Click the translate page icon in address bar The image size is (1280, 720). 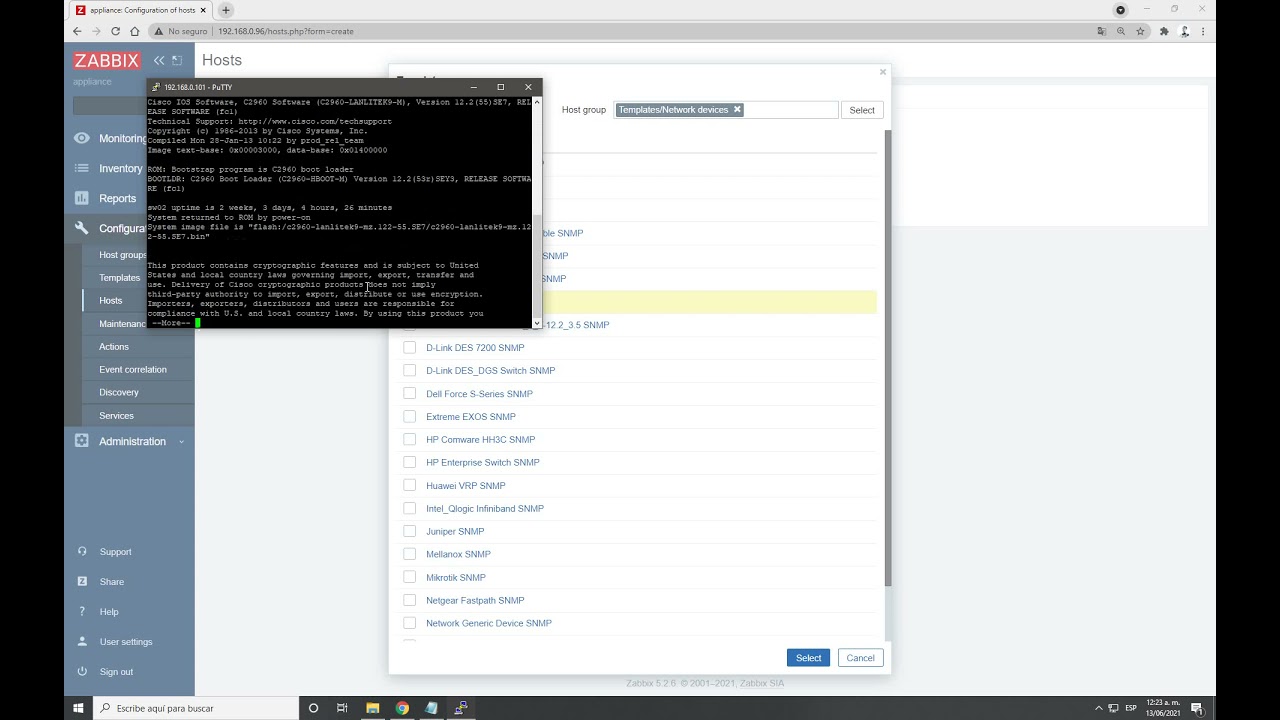(1102, 31)
